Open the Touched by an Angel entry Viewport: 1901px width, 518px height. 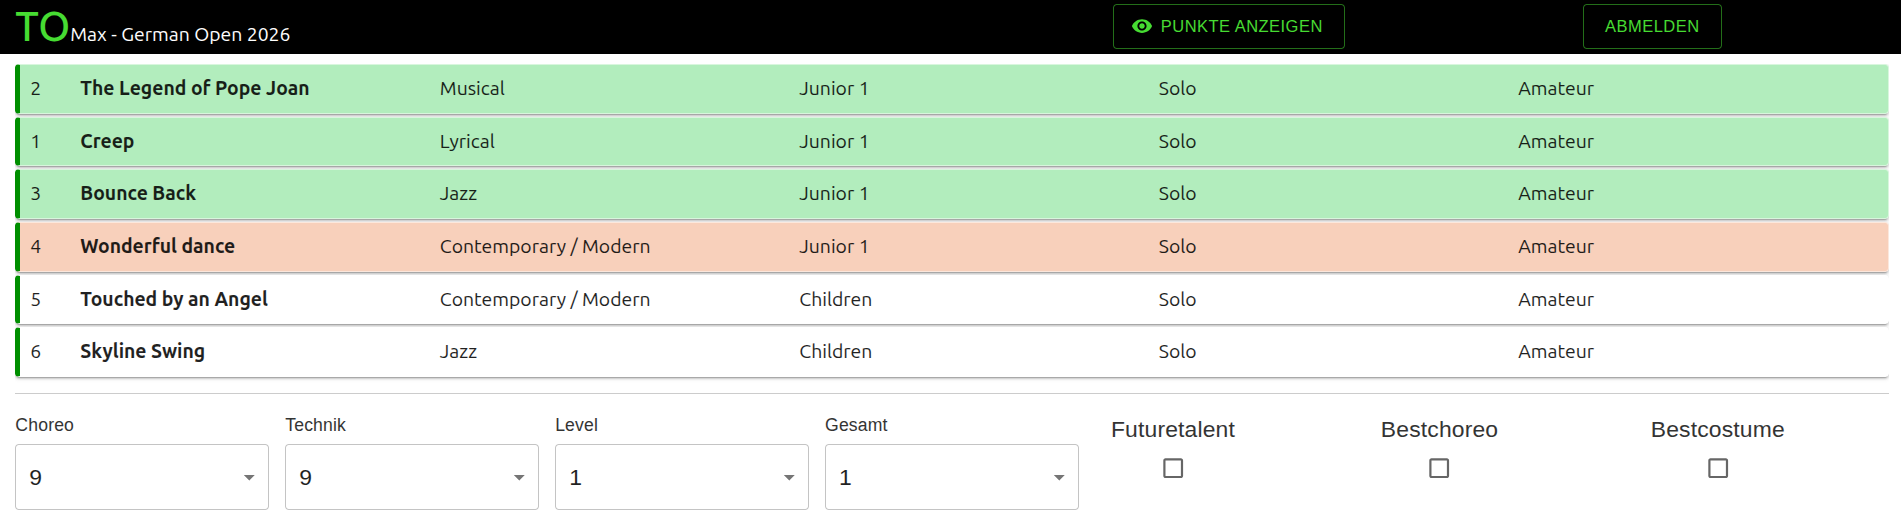tap(174, 299)
